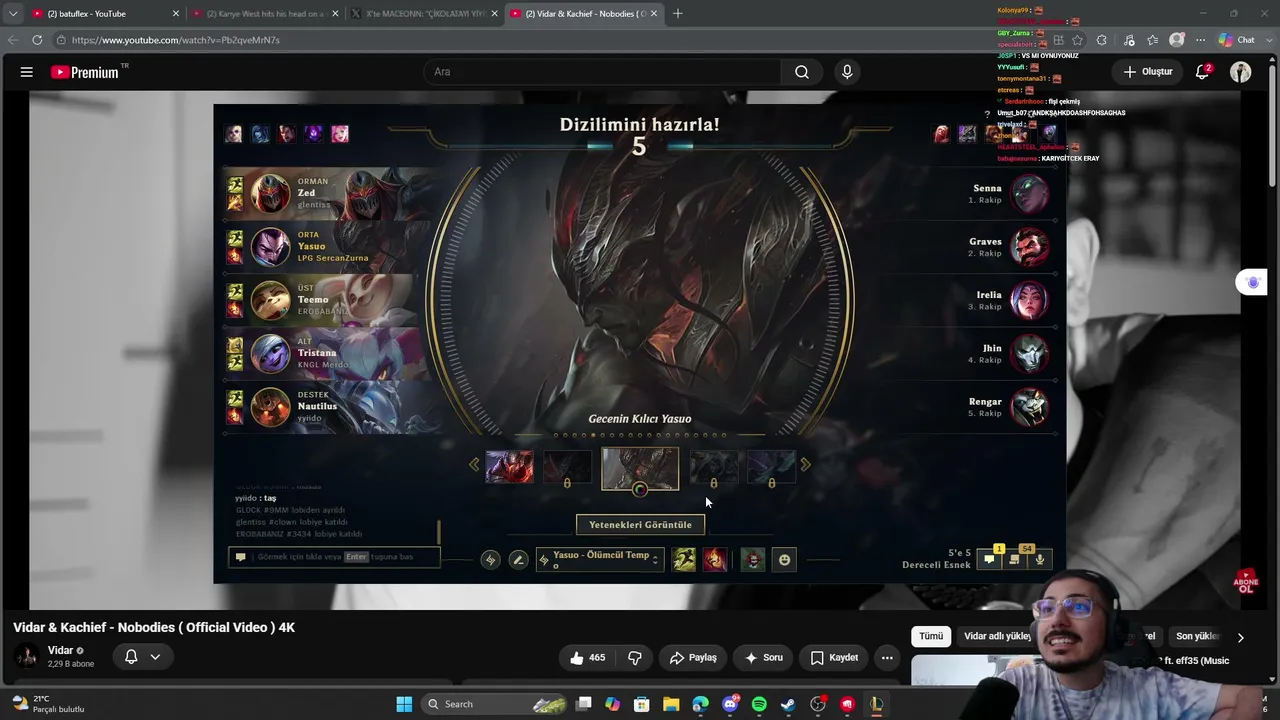The image size is (1280, 720).
Task: Open File Explorer from the taskbar
Action: click(x=671, y=704)
